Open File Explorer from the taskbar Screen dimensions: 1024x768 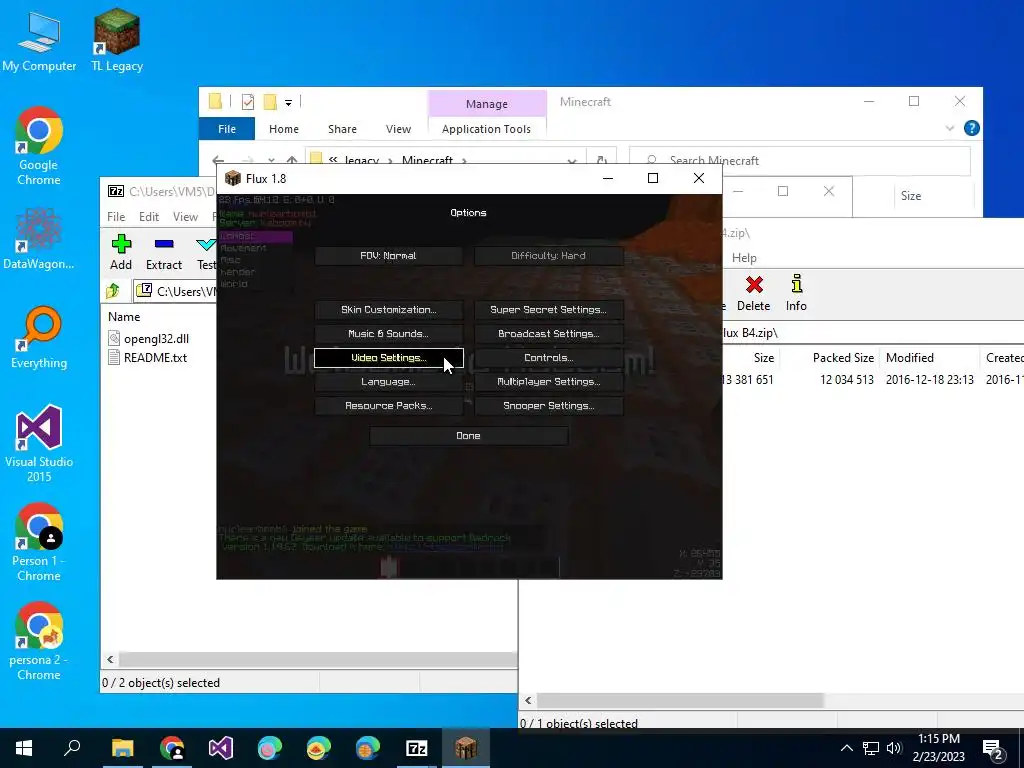[122, 748]
